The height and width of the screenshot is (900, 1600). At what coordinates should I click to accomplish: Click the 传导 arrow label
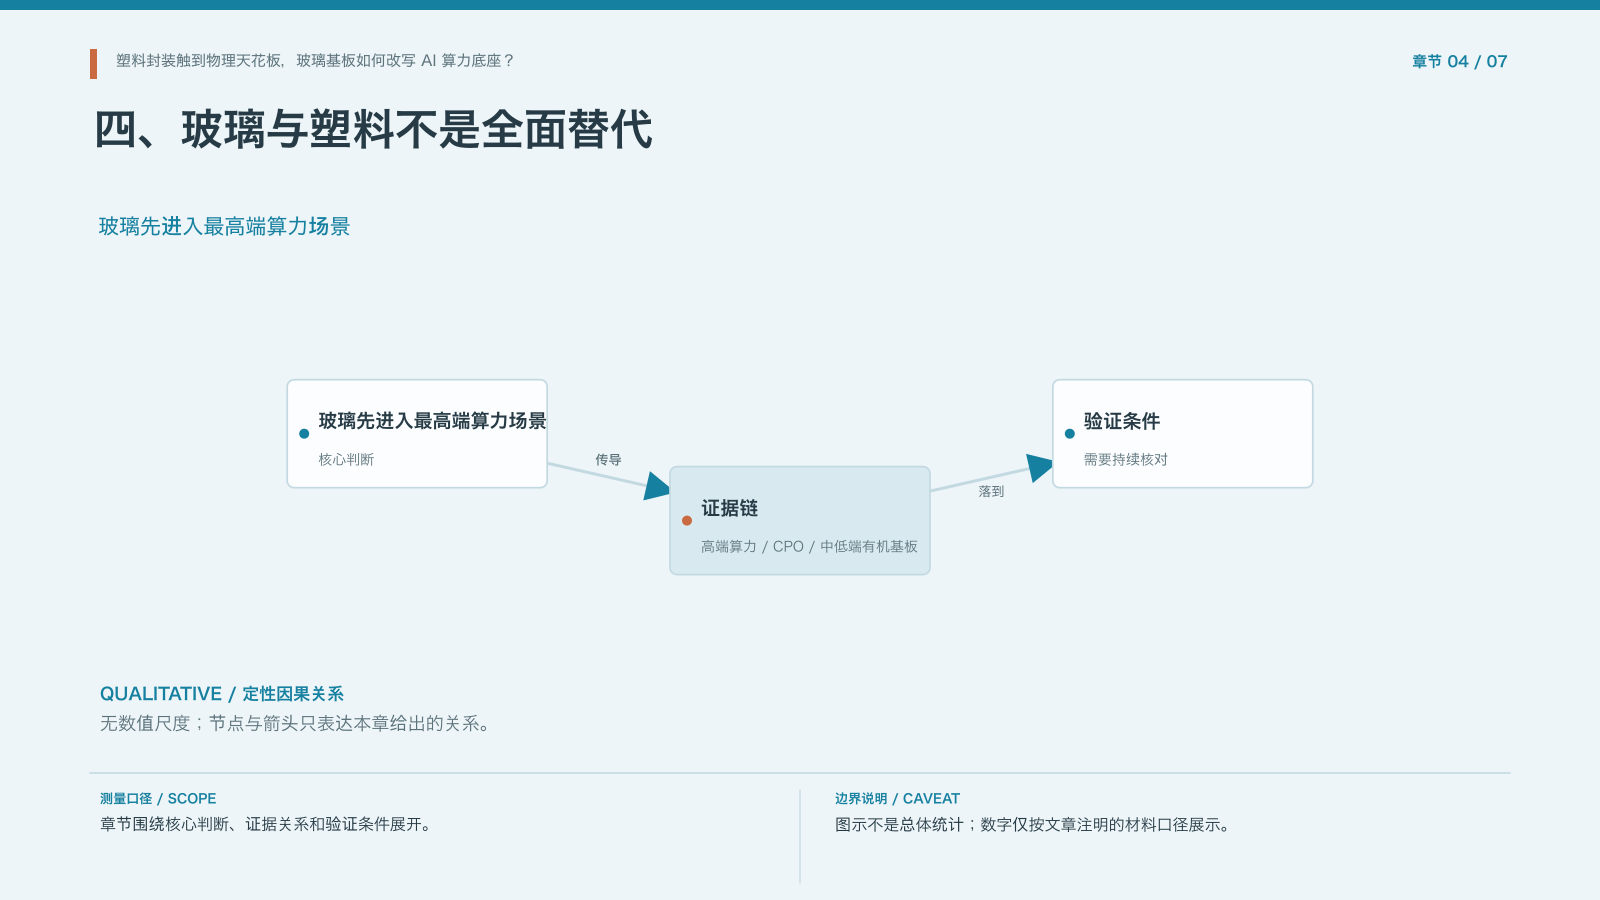pos(608,459)
